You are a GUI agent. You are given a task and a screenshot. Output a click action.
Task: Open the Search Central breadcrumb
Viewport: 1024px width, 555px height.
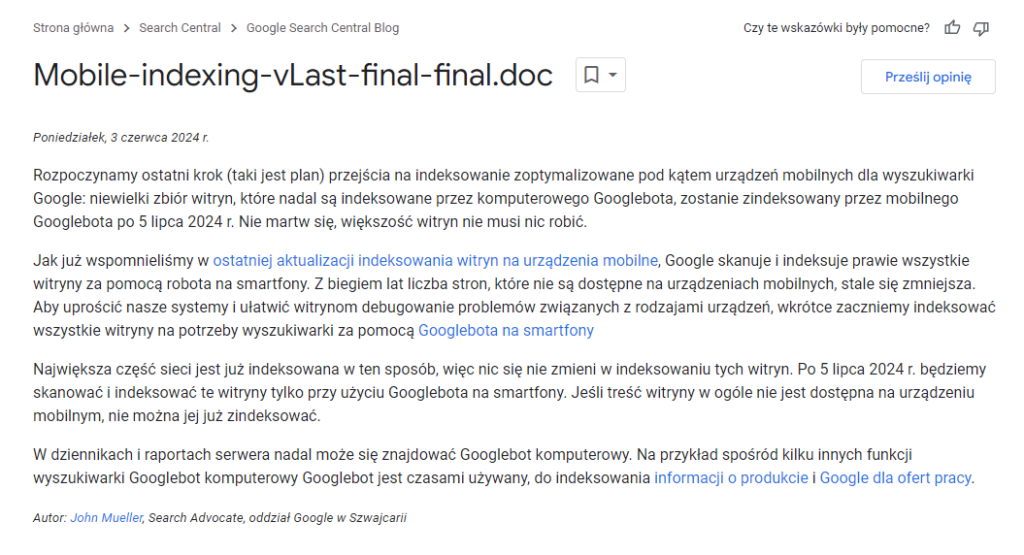point(180,28)
